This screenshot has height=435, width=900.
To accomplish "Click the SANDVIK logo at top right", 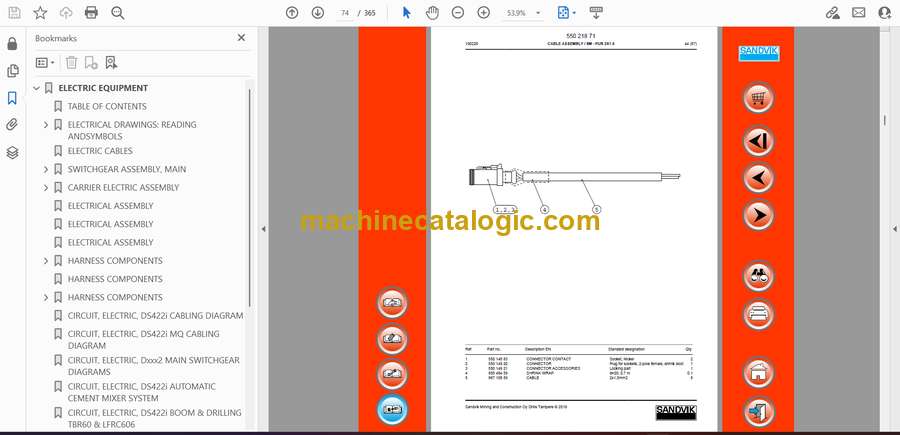I will tap(758, 53).
